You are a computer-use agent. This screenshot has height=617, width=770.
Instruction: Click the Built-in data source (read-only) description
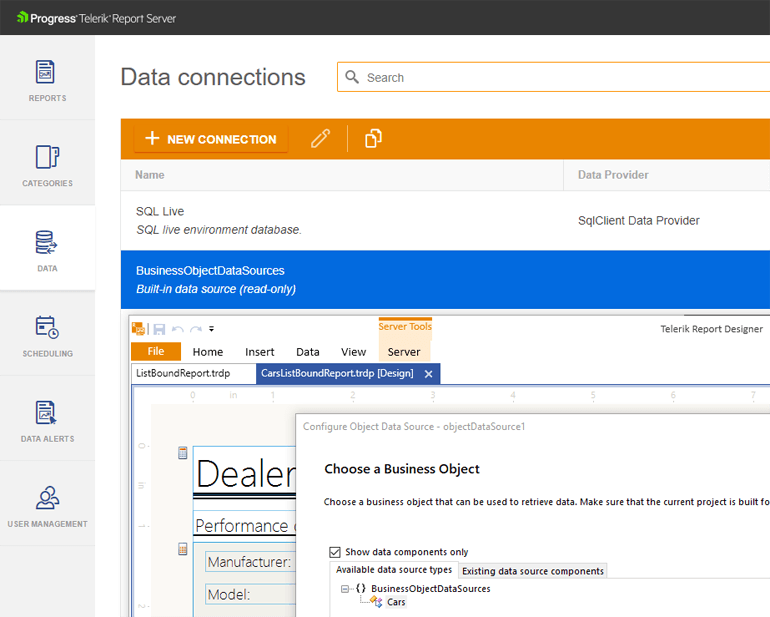click(x=216, y=289)
